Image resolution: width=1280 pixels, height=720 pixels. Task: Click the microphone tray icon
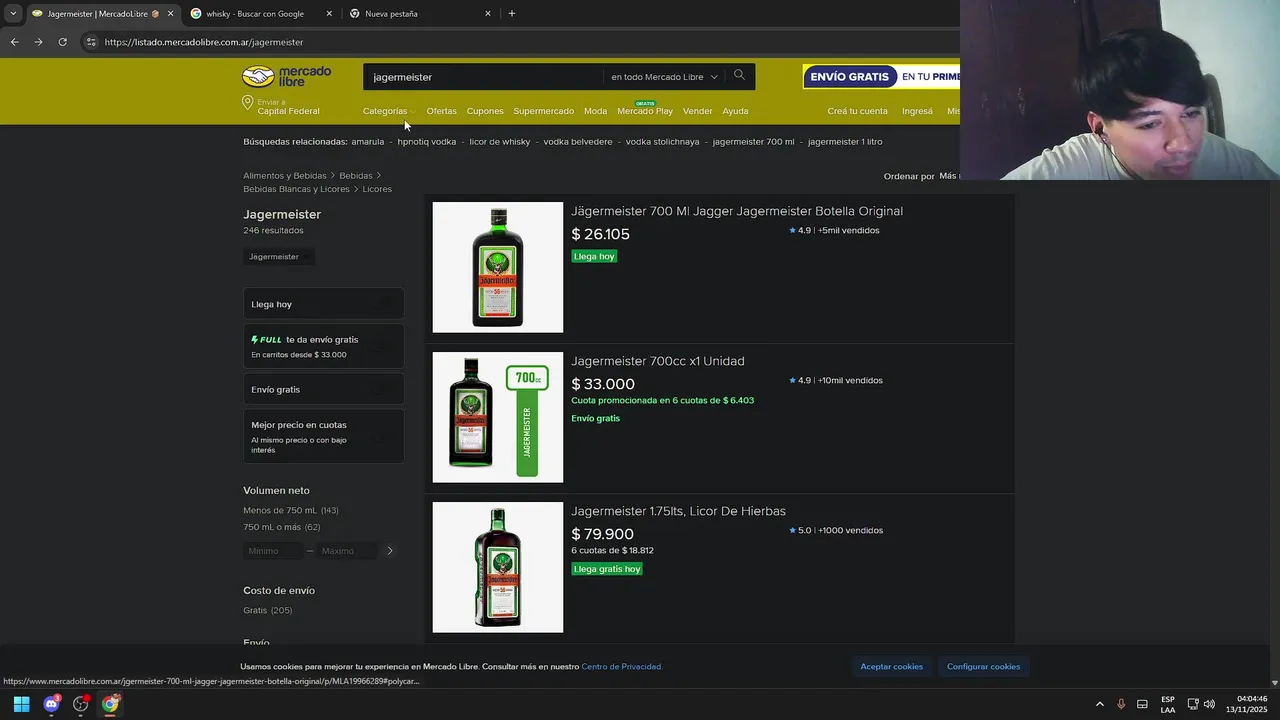click(1121, 704)
